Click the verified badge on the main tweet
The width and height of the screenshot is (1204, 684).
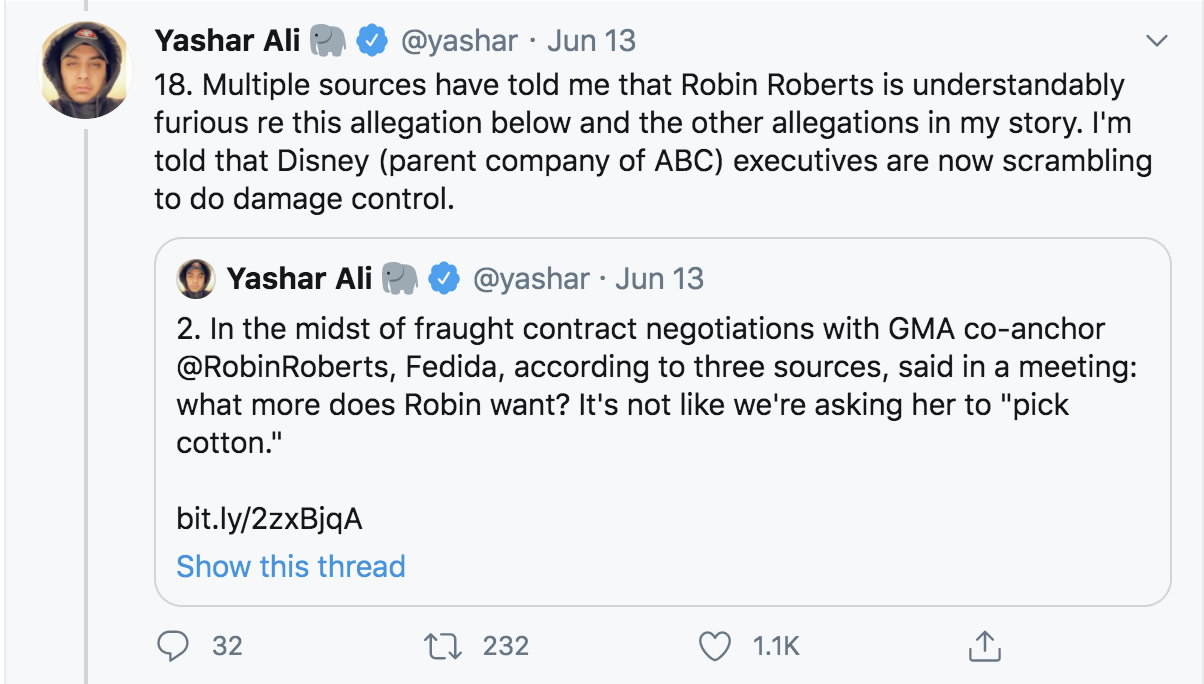click(373, 41)
